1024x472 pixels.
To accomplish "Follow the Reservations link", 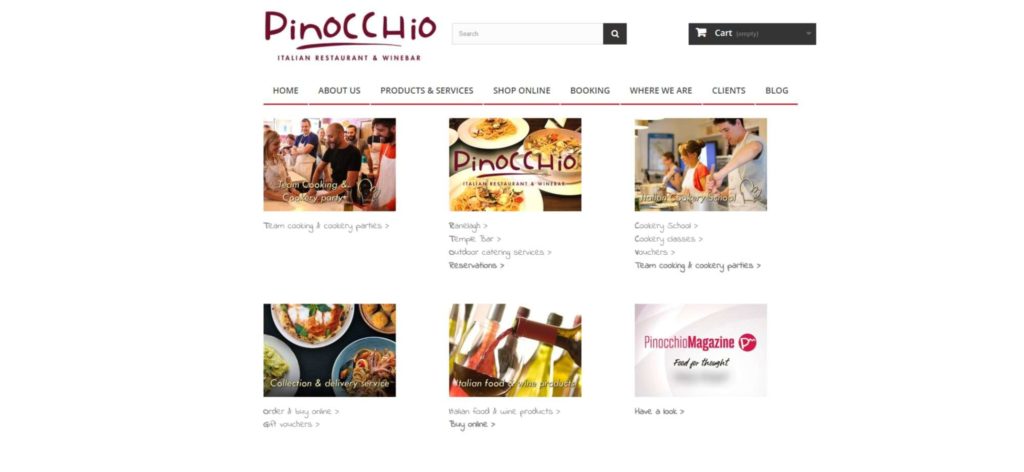I will click(477, 266).
